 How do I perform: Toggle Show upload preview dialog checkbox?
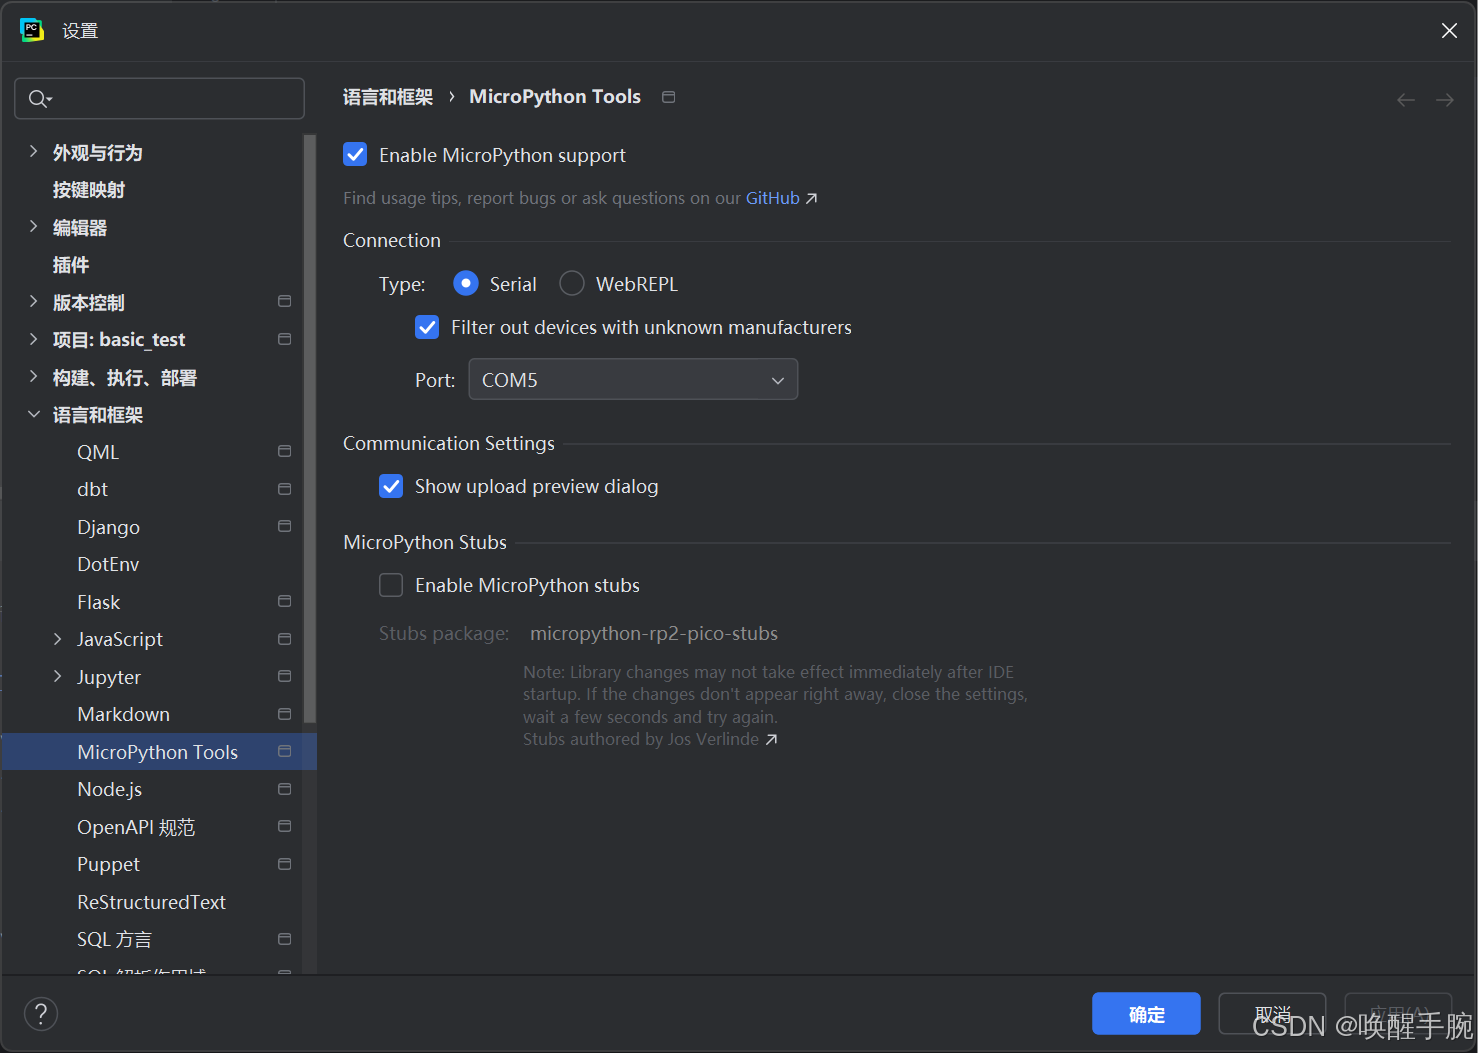(x=391, y=486)
